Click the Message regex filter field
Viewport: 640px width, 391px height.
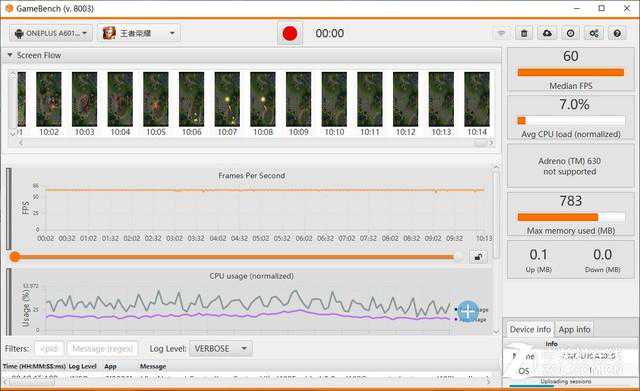point(102,349)
